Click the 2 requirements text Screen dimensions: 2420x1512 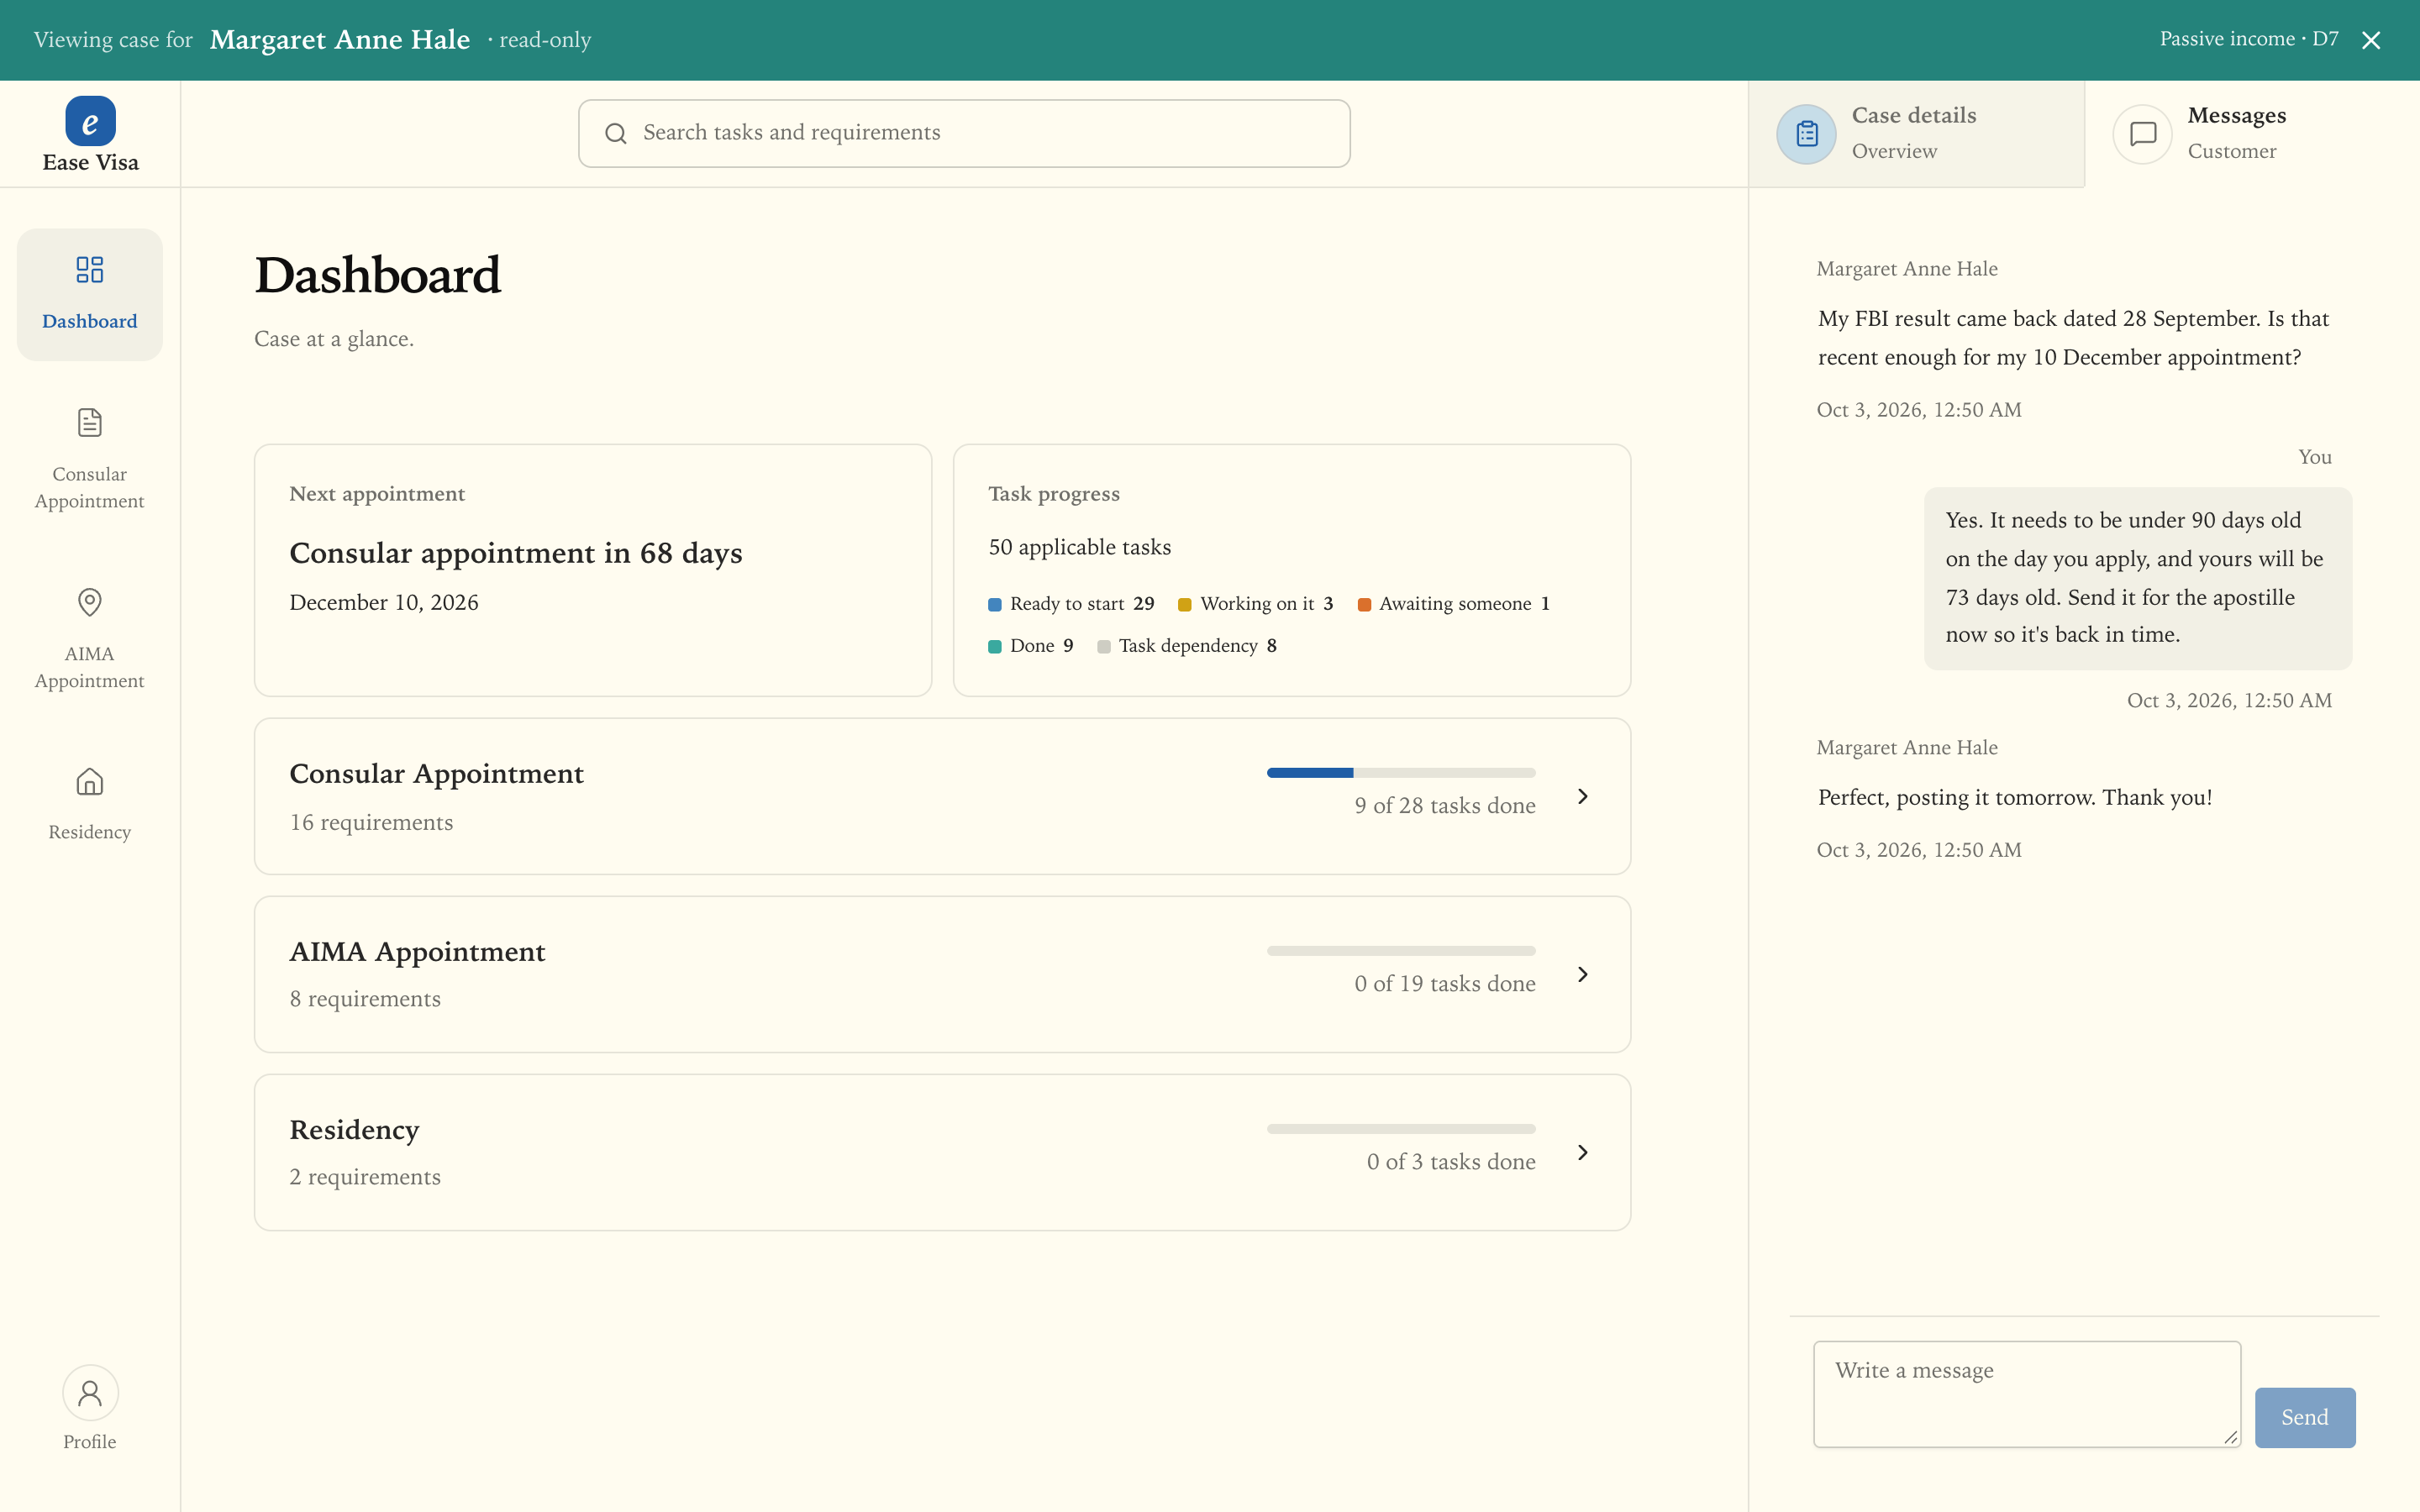(x=365, y=1177)
